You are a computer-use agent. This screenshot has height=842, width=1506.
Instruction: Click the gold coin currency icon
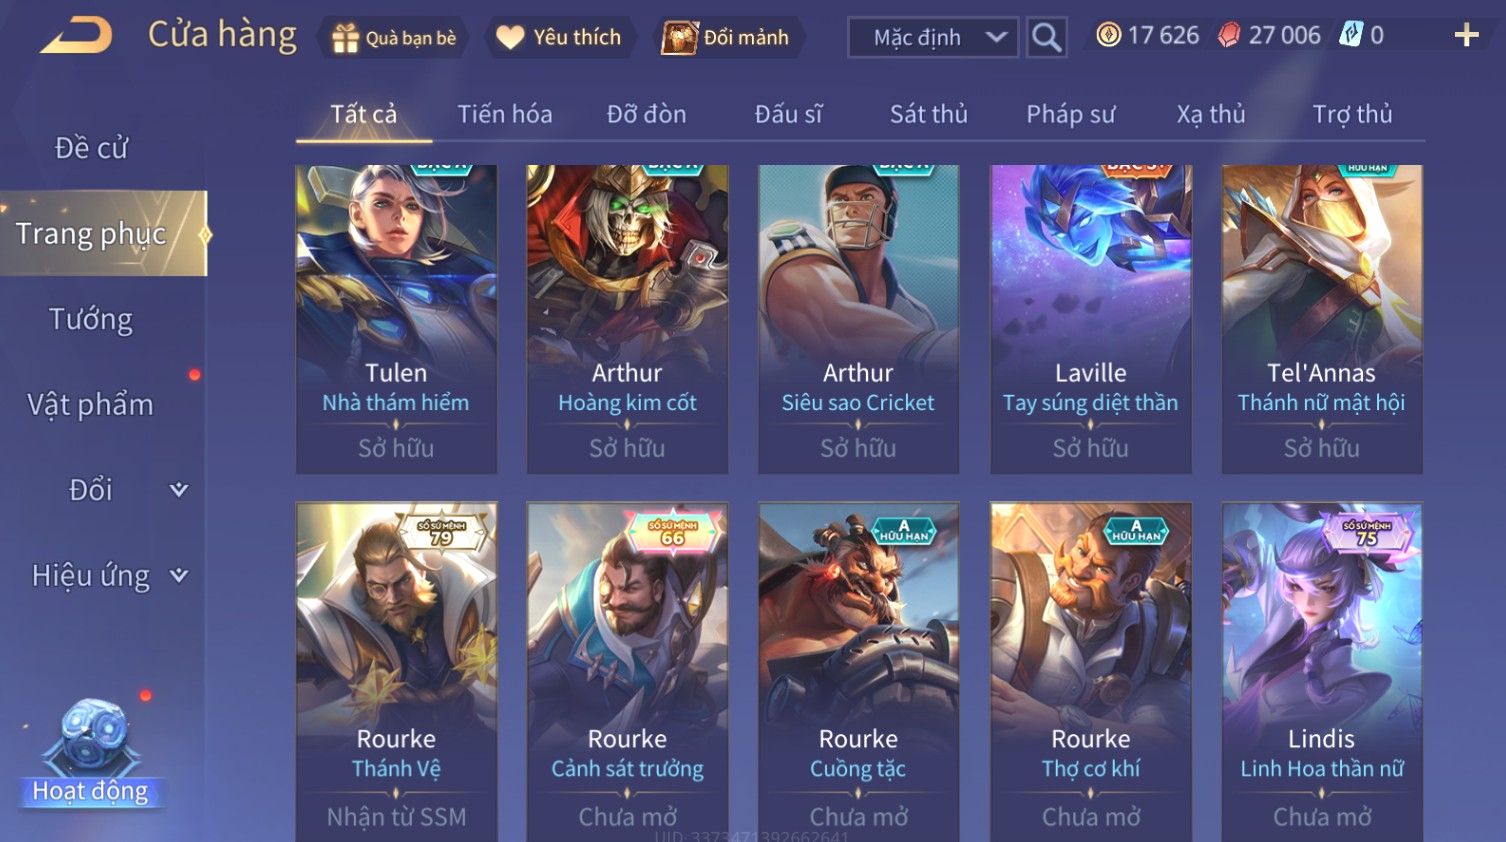coord(1108,35)
